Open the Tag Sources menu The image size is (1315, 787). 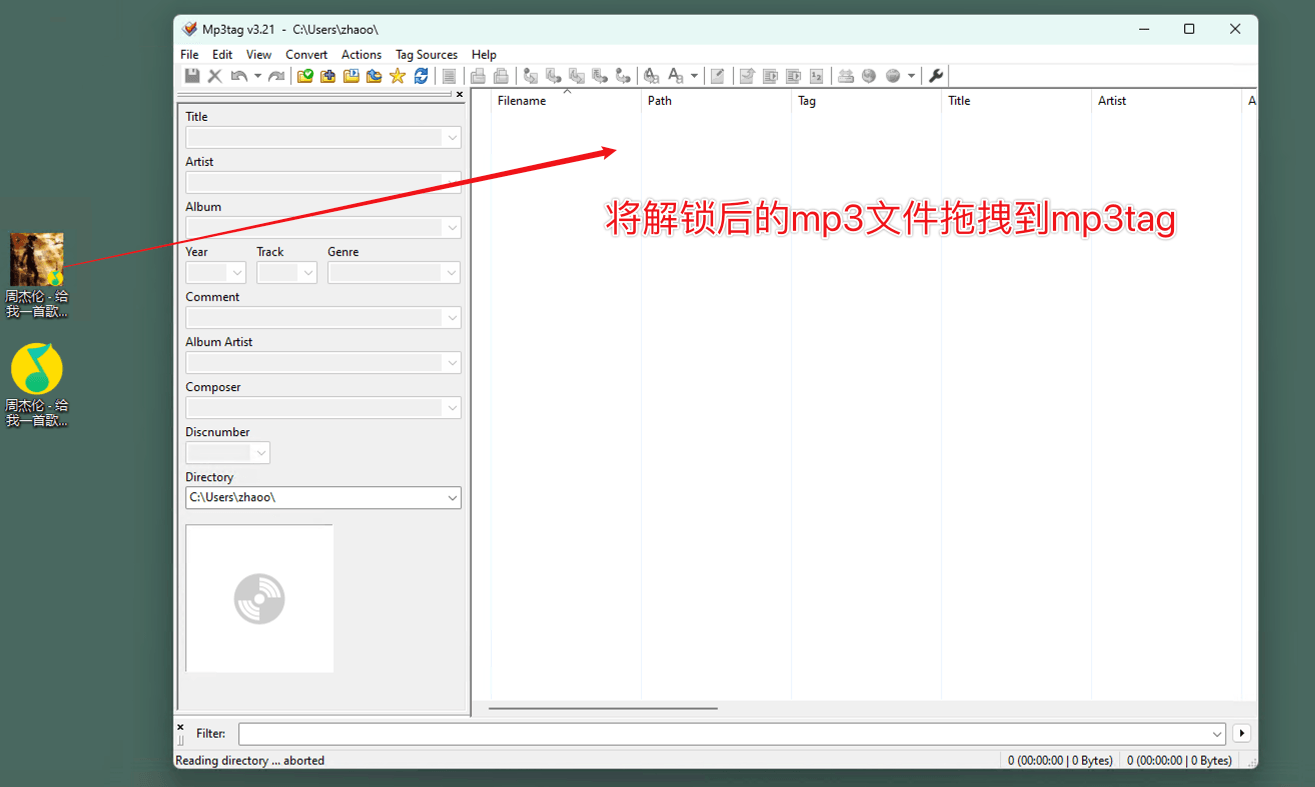pos(426,55)
